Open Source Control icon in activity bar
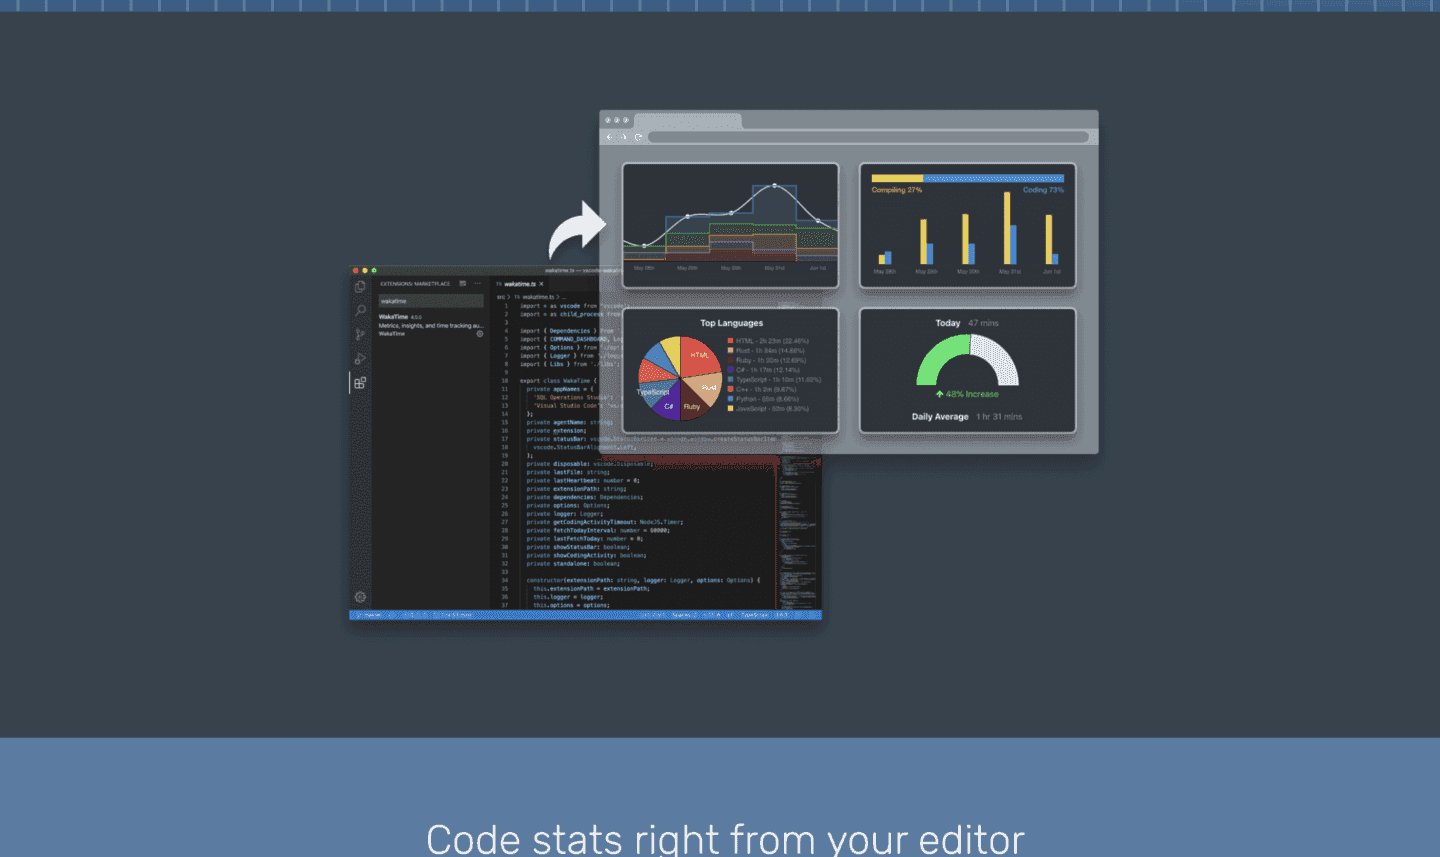The width and height of the screenshot is (1440, 857). (x=360, y=335)
